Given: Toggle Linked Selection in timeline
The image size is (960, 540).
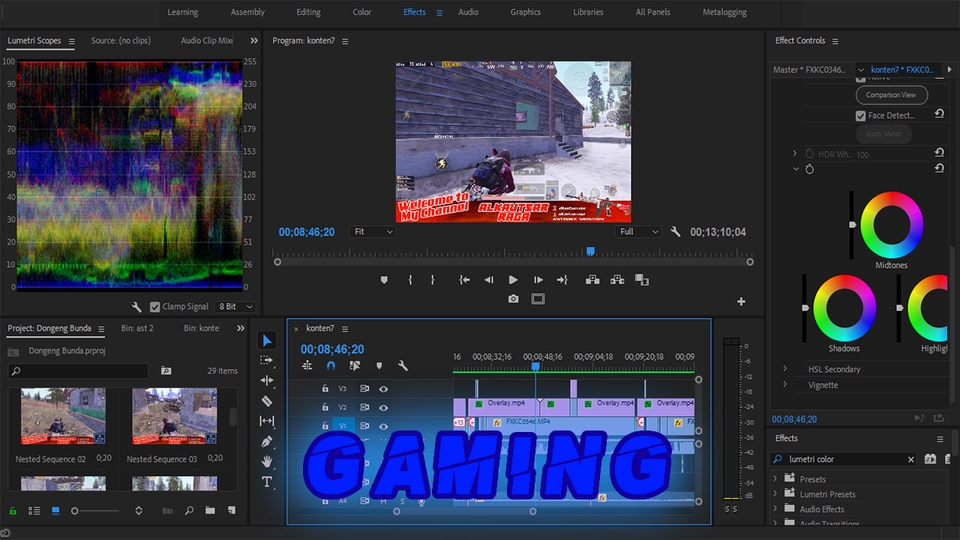Looking at the screenshot, I should click(354, 366).
